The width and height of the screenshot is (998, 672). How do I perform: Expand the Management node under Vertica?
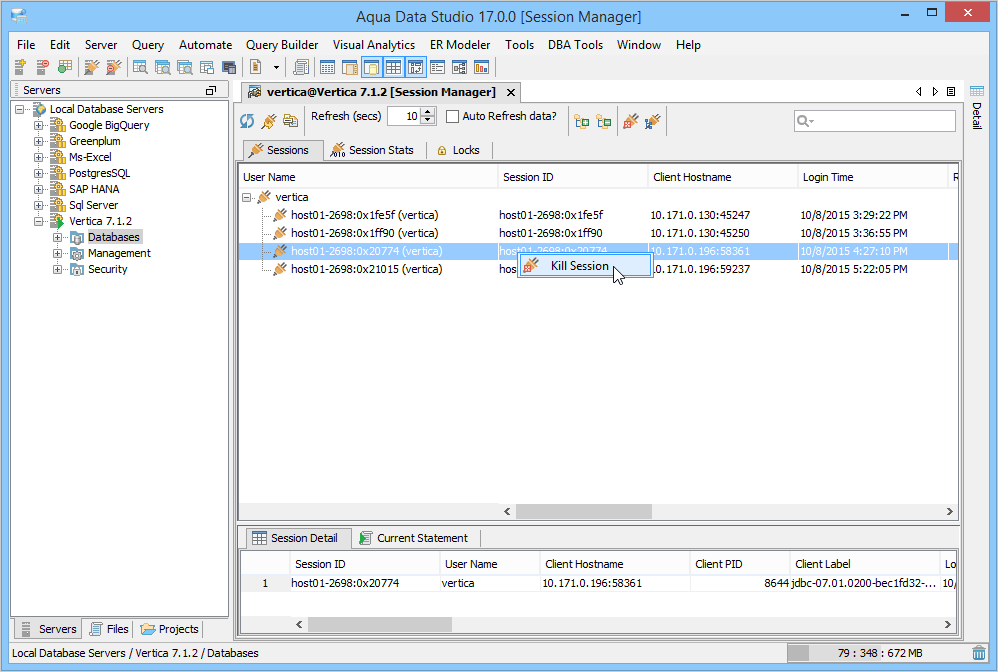point(57,253)
